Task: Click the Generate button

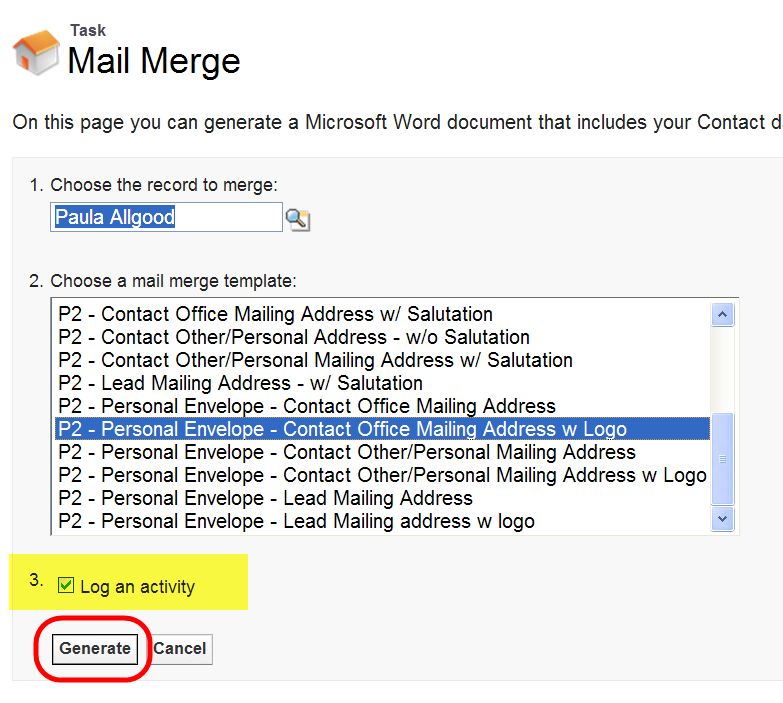Action: coord(95,649)
